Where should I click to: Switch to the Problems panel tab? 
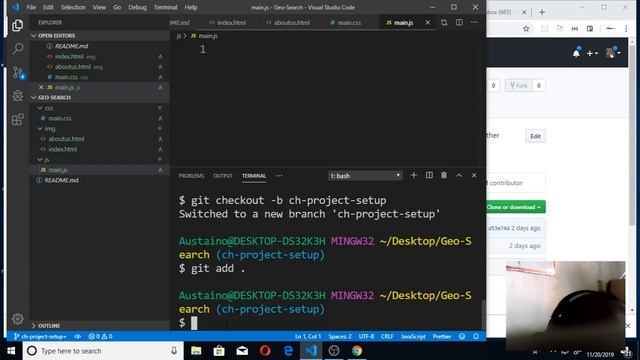click(x=191, y=176)
